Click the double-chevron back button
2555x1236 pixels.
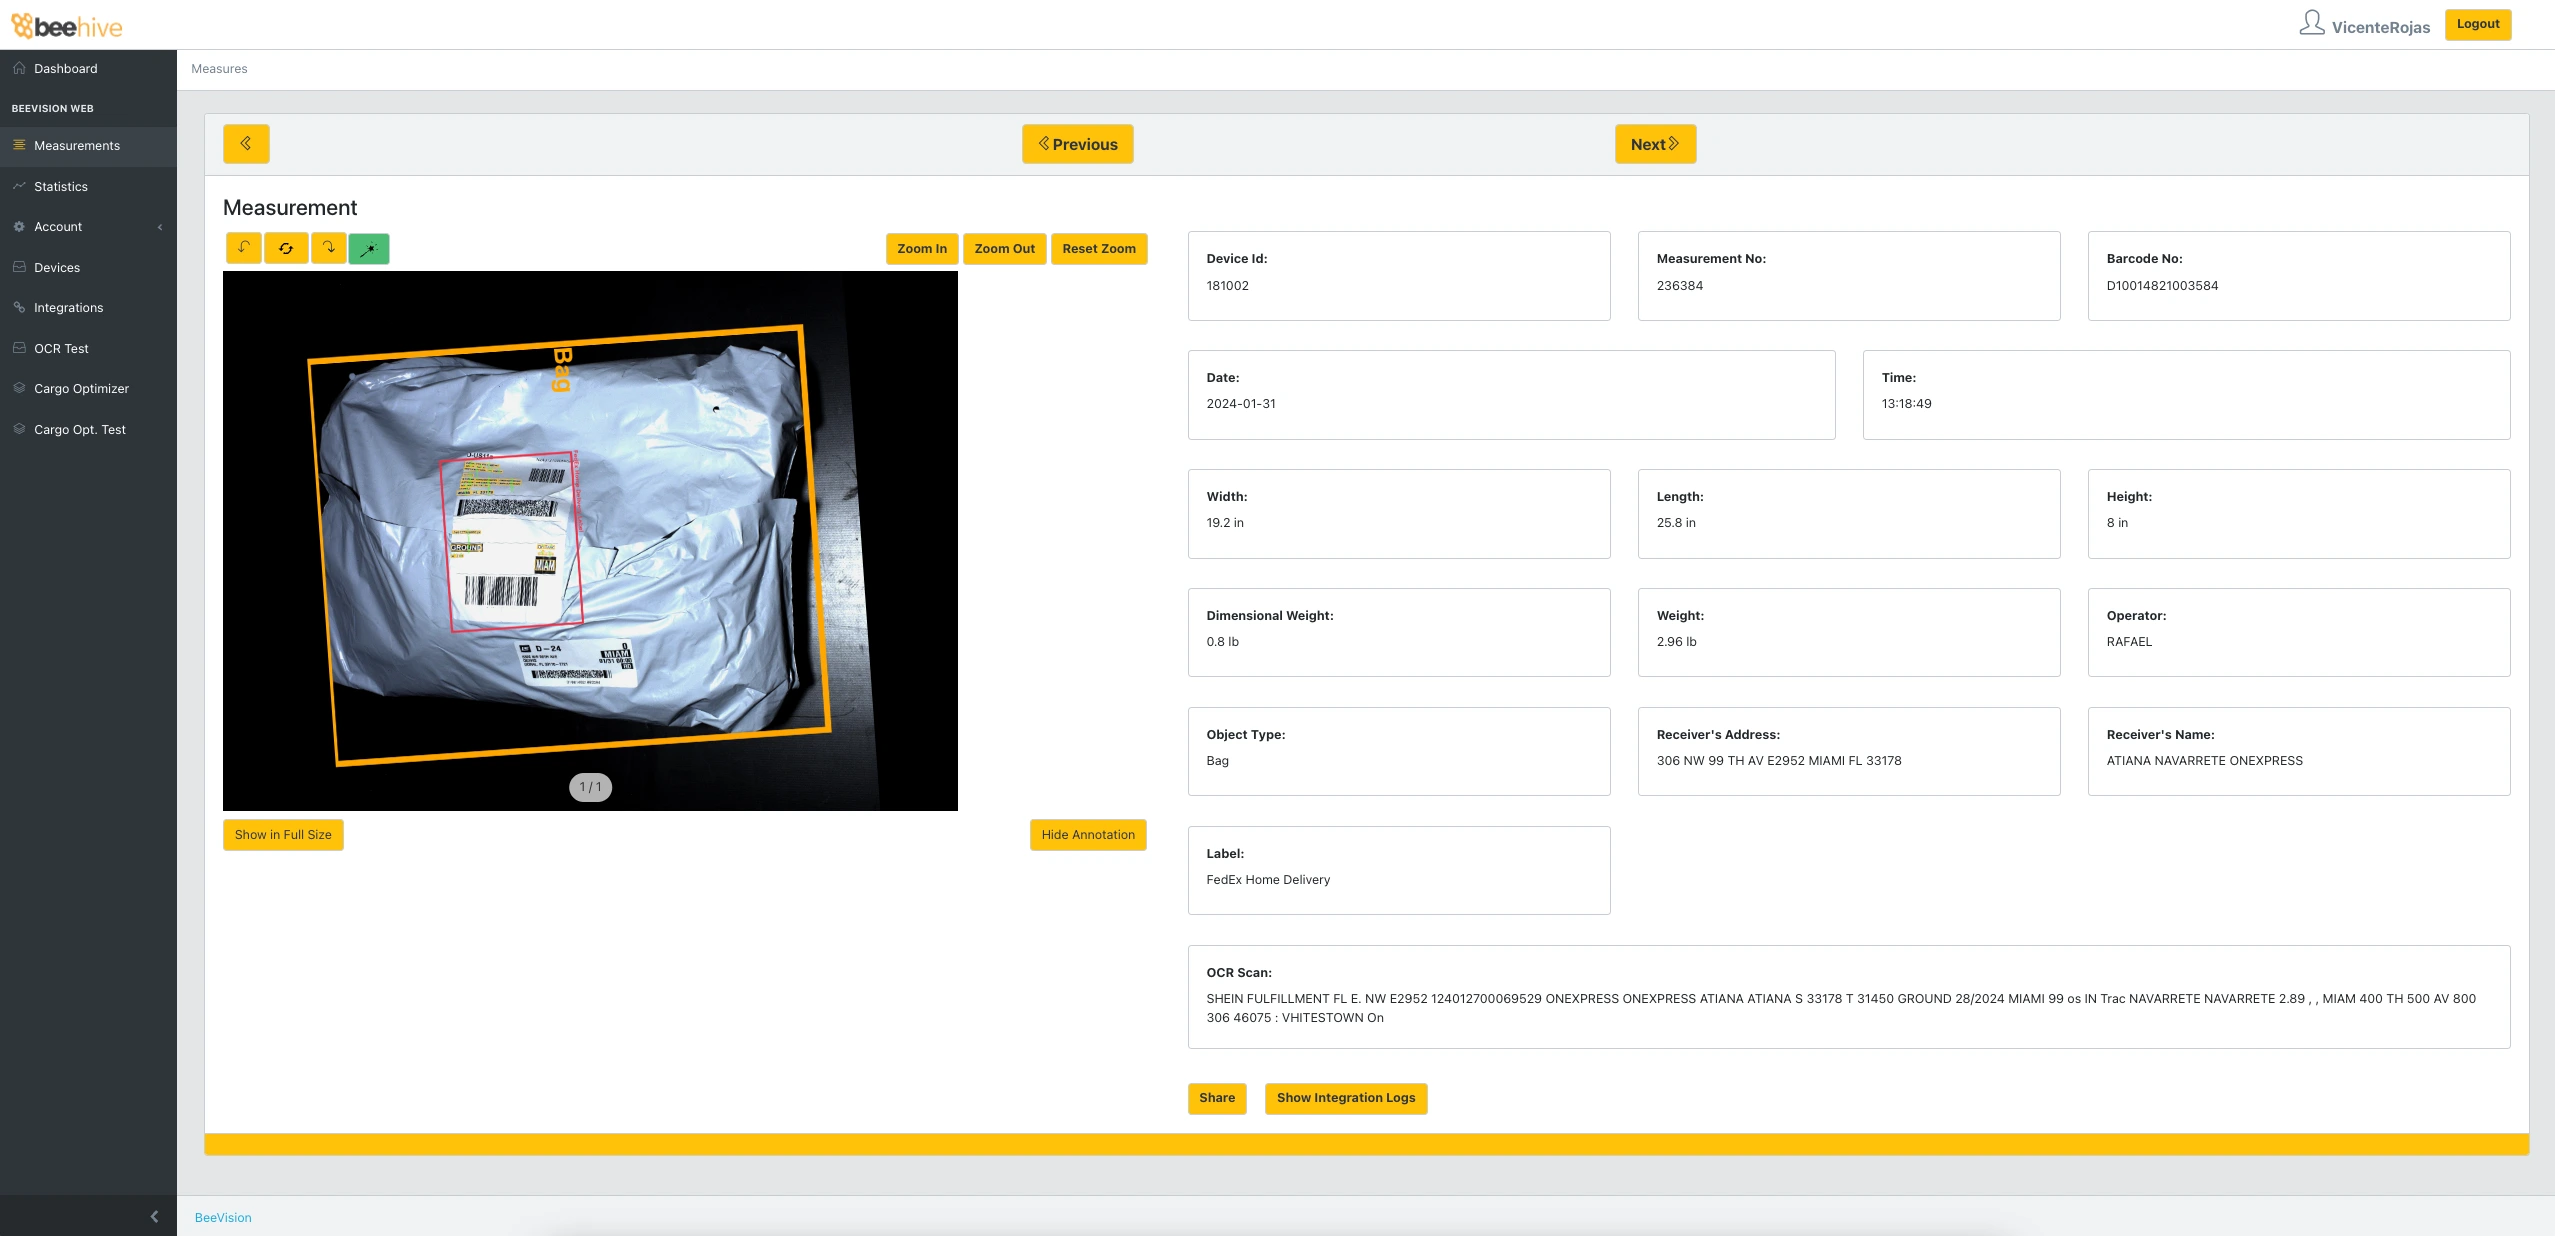pos(246,144)
